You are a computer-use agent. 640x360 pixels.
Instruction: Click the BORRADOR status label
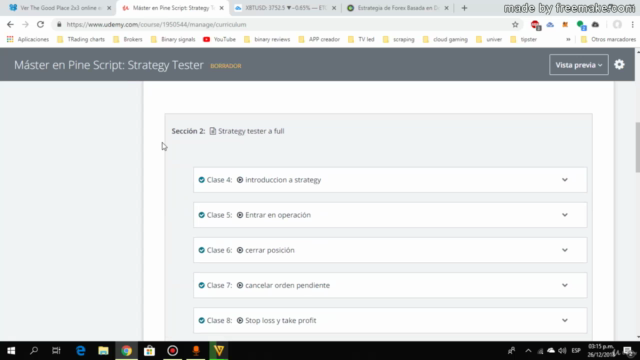(226, 66)
